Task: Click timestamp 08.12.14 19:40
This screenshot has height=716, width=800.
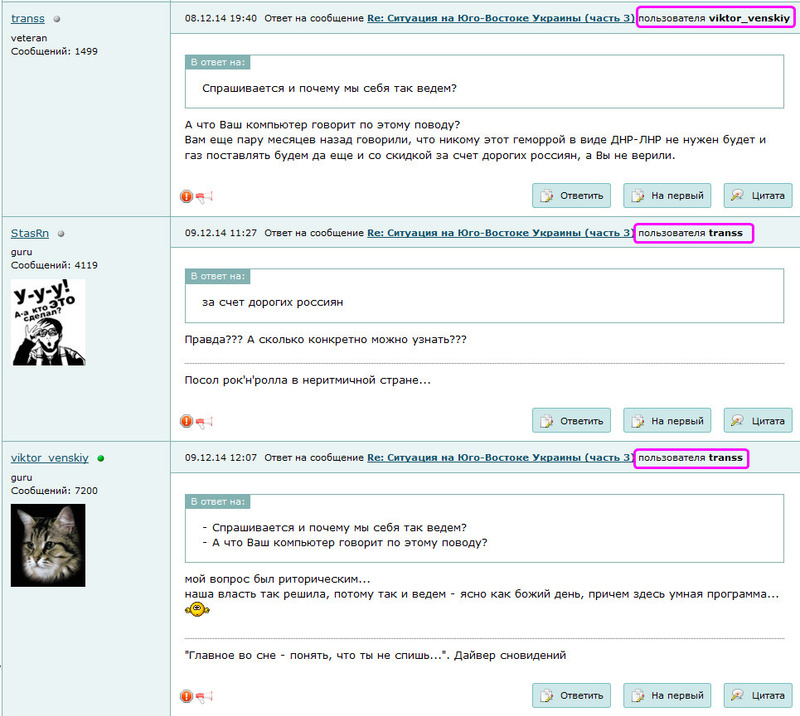Action: pos(220,18)
